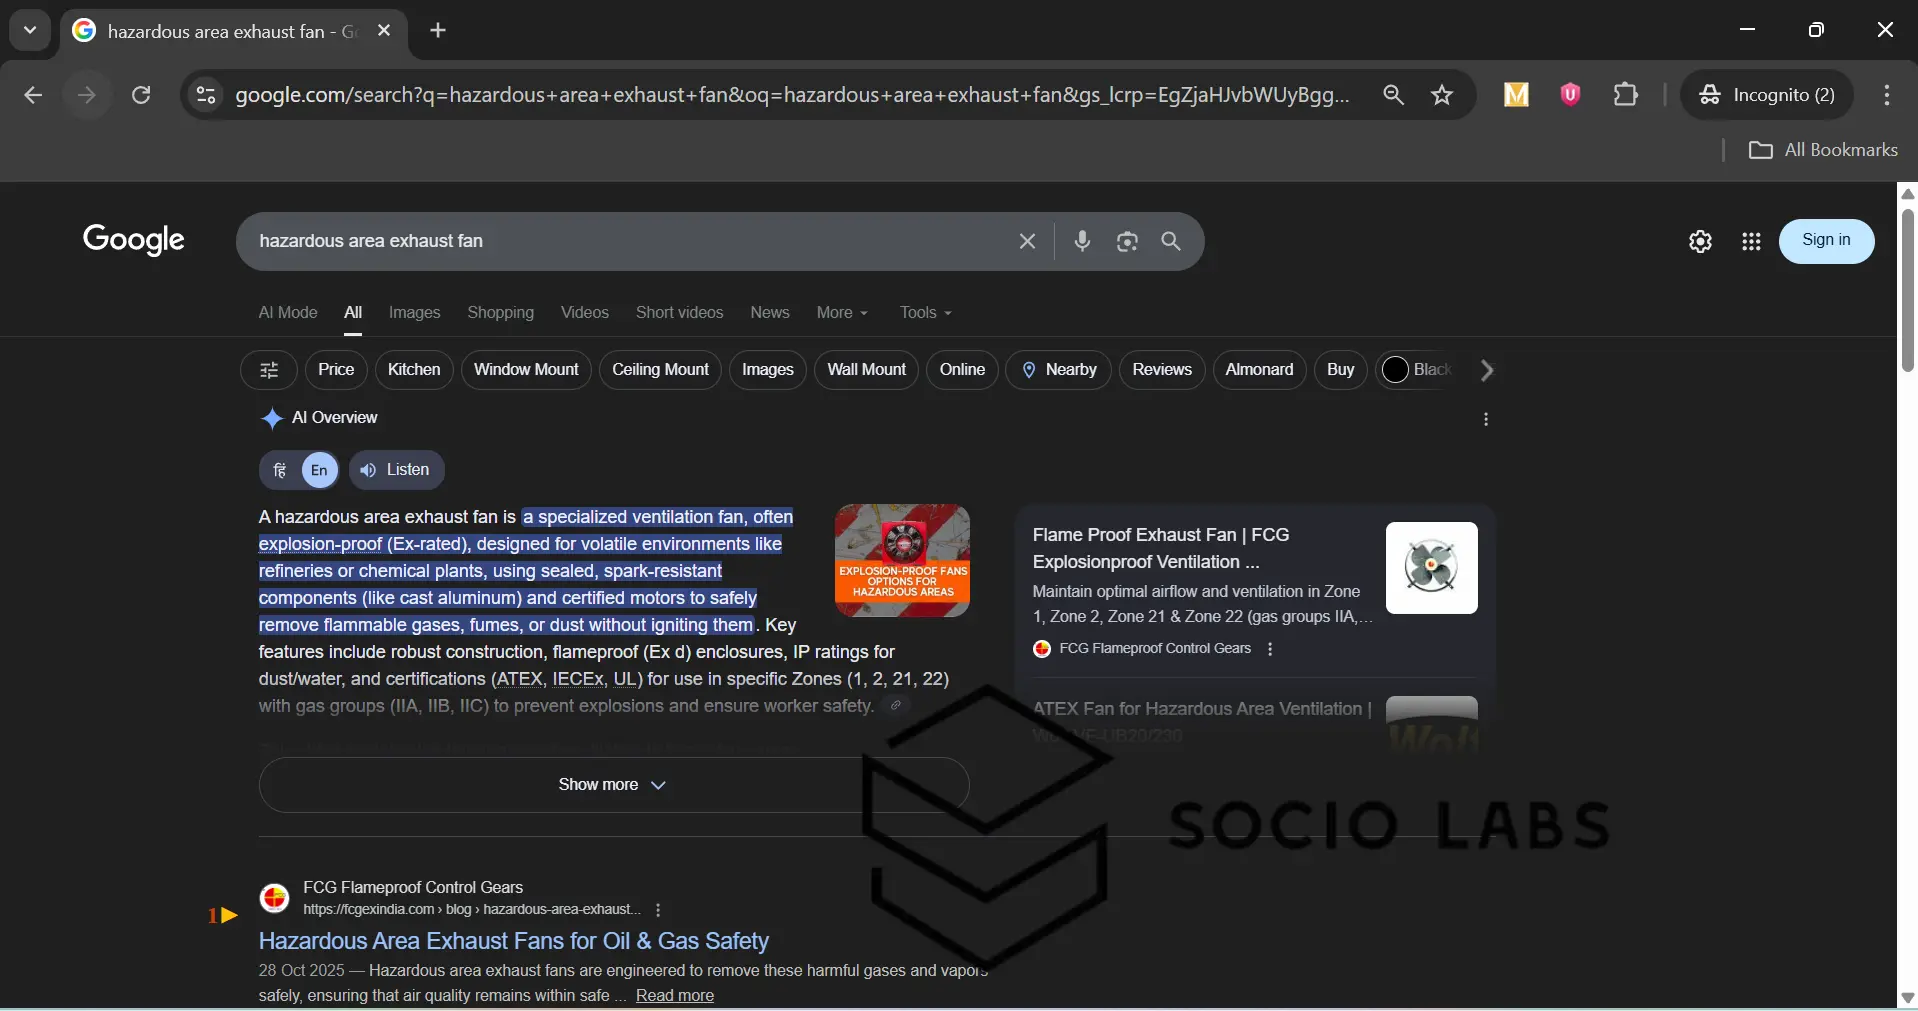Toggle Listen audio for AI Overview

tap(397, 470)
